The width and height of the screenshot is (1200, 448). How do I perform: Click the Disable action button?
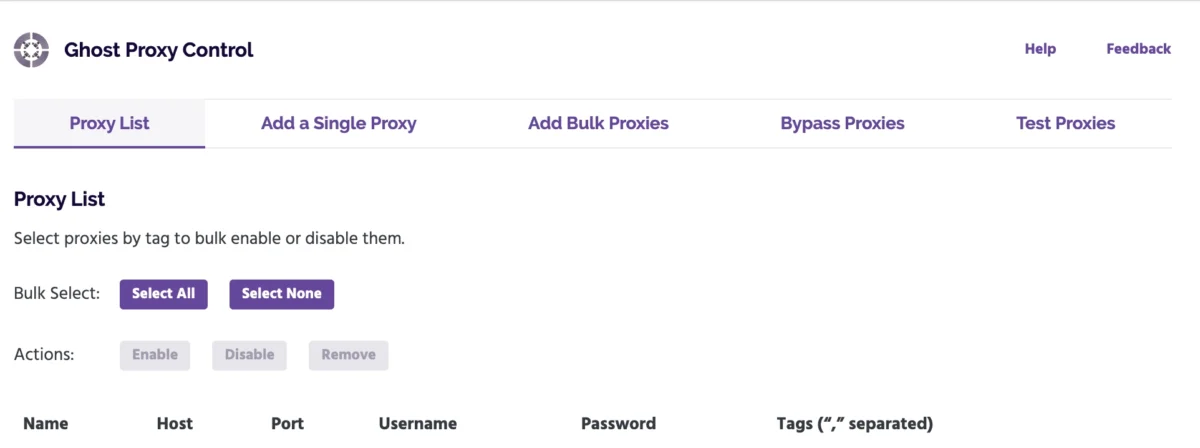coord(249,355)
